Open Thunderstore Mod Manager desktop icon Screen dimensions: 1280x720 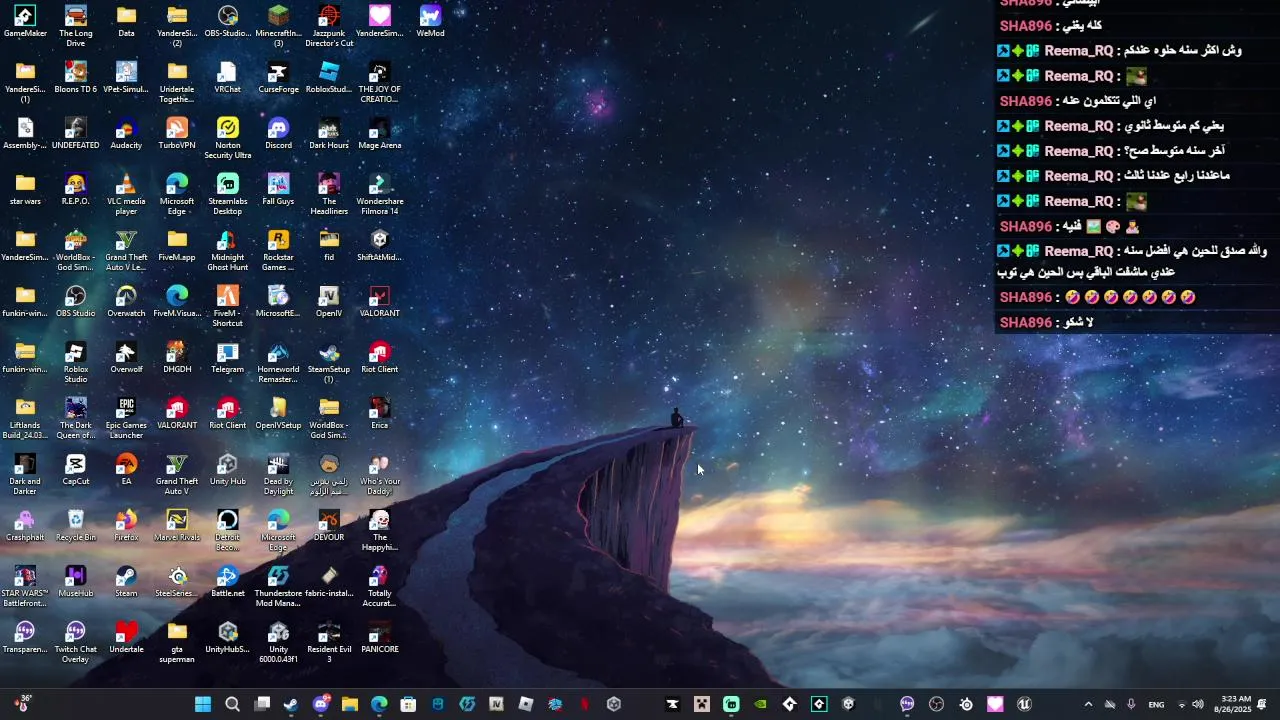tap(278, 587)
